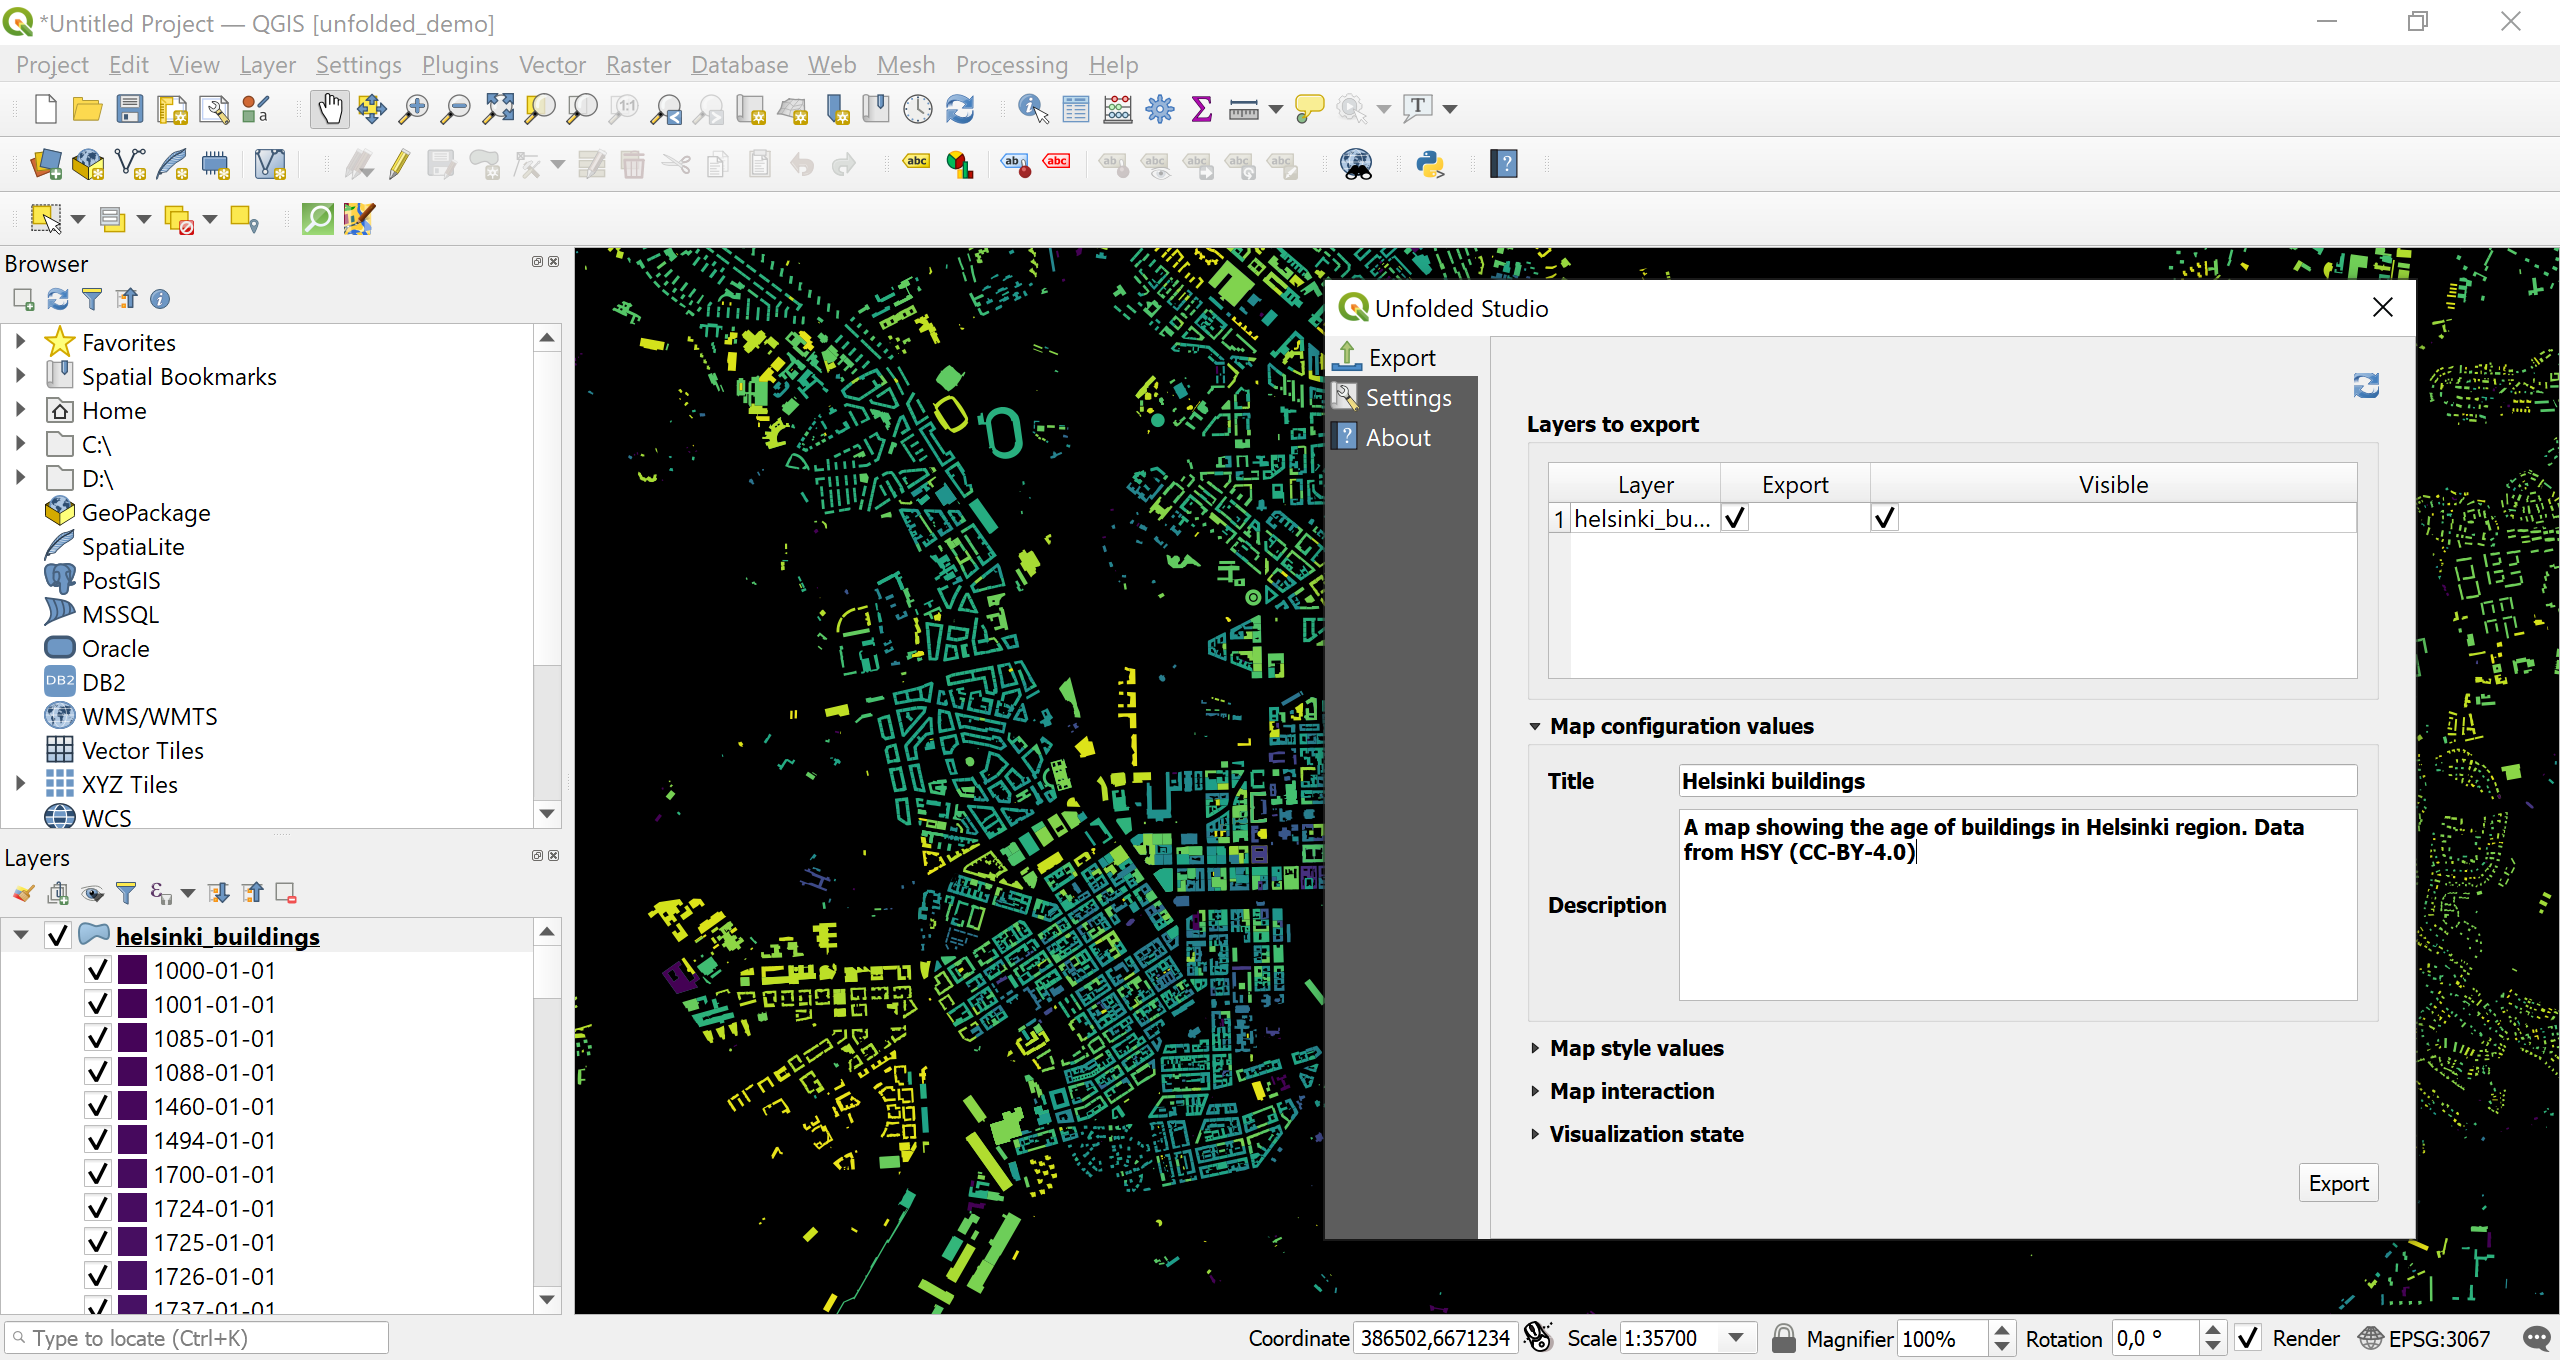The height and width of the screenshot is (1360, 2560).
Task: Refresh the Unfolded Studio layer list
Action: pyautogui.click(x=2365, y=386)
